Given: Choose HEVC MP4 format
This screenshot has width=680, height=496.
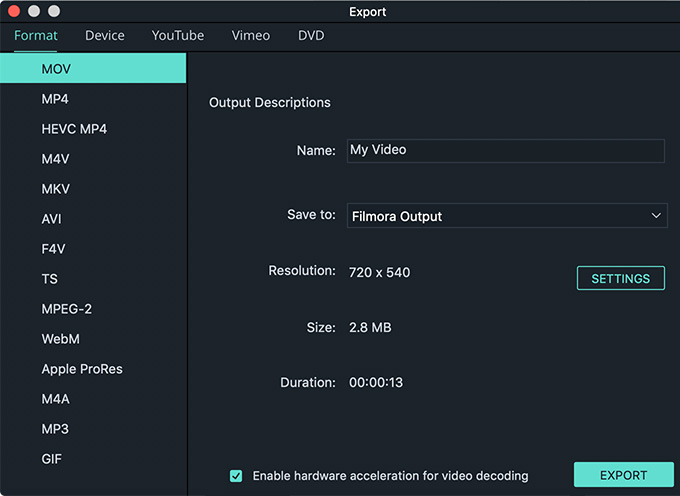Looking at the screenshot, I should tap(93, 129).
